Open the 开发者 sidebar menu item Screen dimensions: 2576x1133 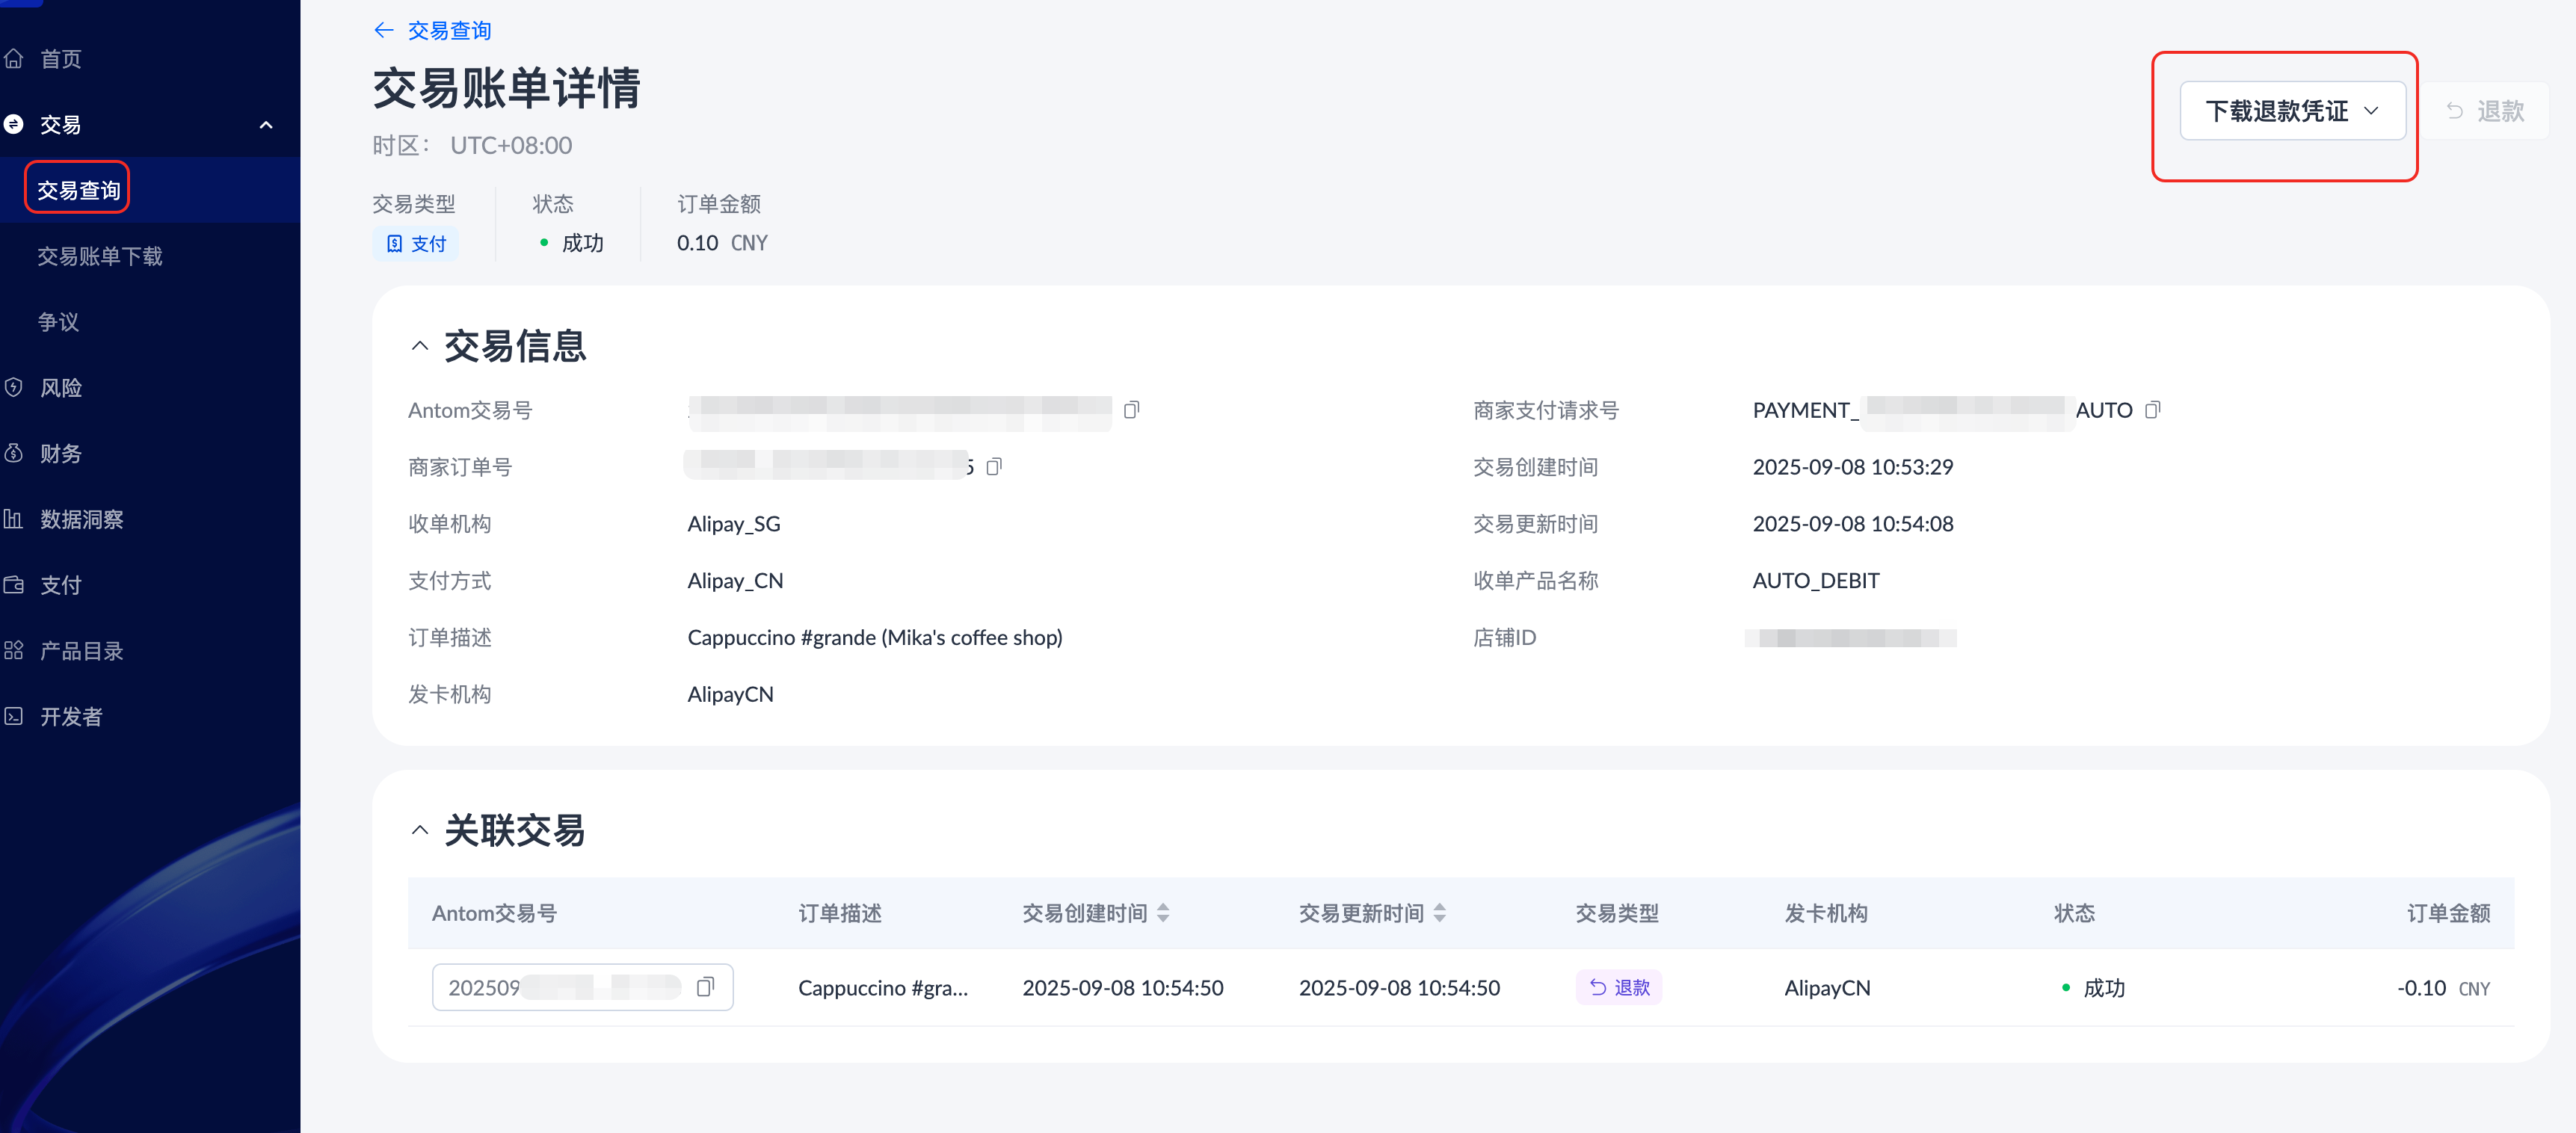pyautogui.click(x=70, y=717)
